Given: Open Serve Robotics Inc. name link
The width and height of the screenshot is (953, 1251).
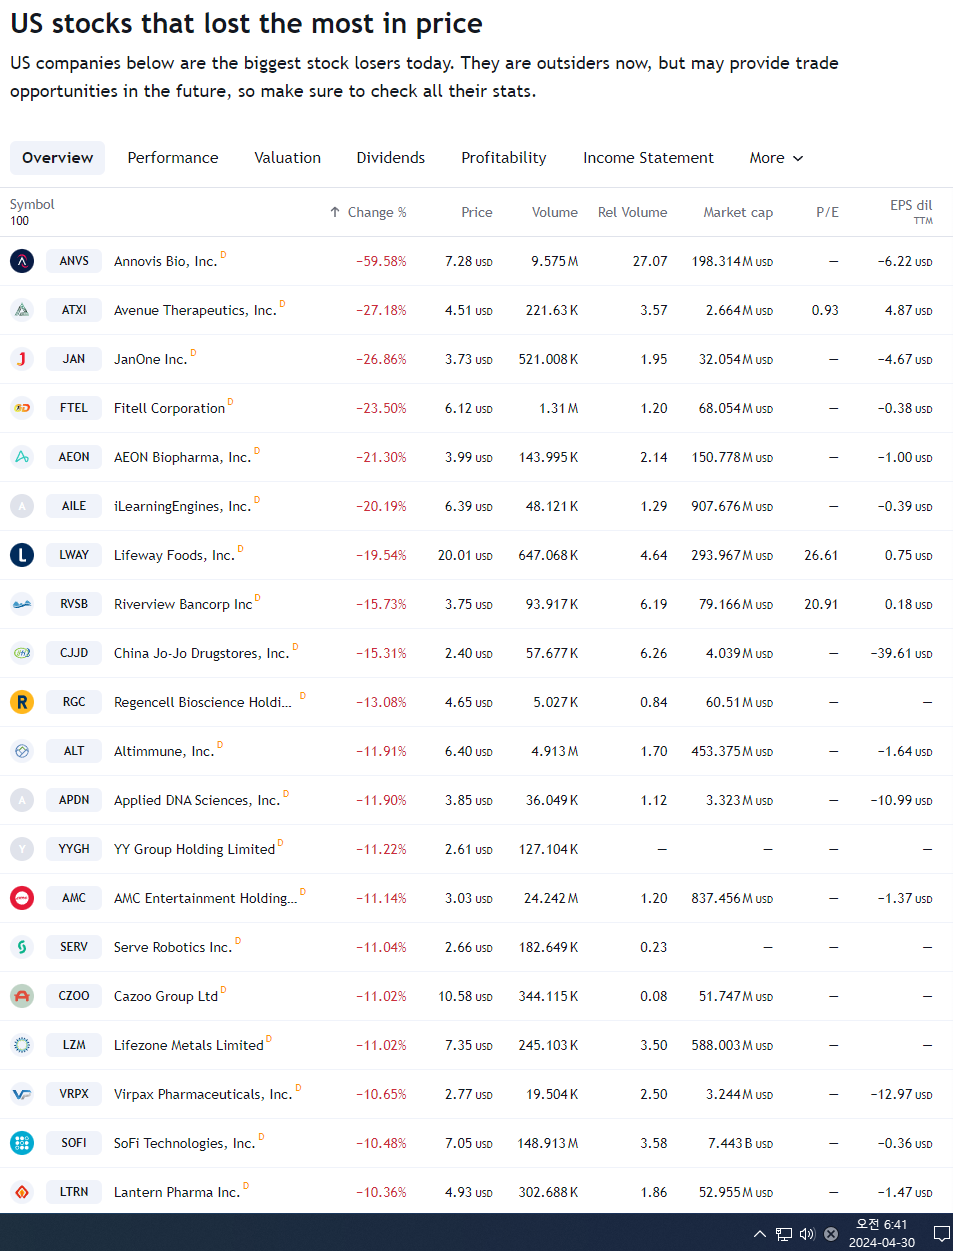Looking at the screenshot, I should (173, 947).
